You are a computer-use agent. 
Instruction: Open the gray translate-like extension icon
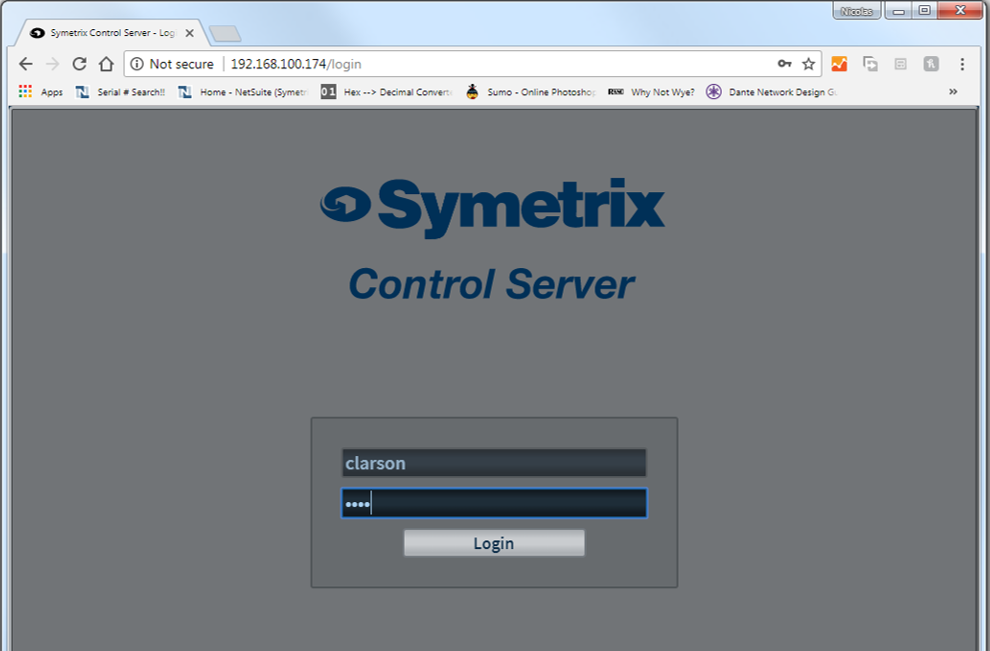click(x=931, y=64)
